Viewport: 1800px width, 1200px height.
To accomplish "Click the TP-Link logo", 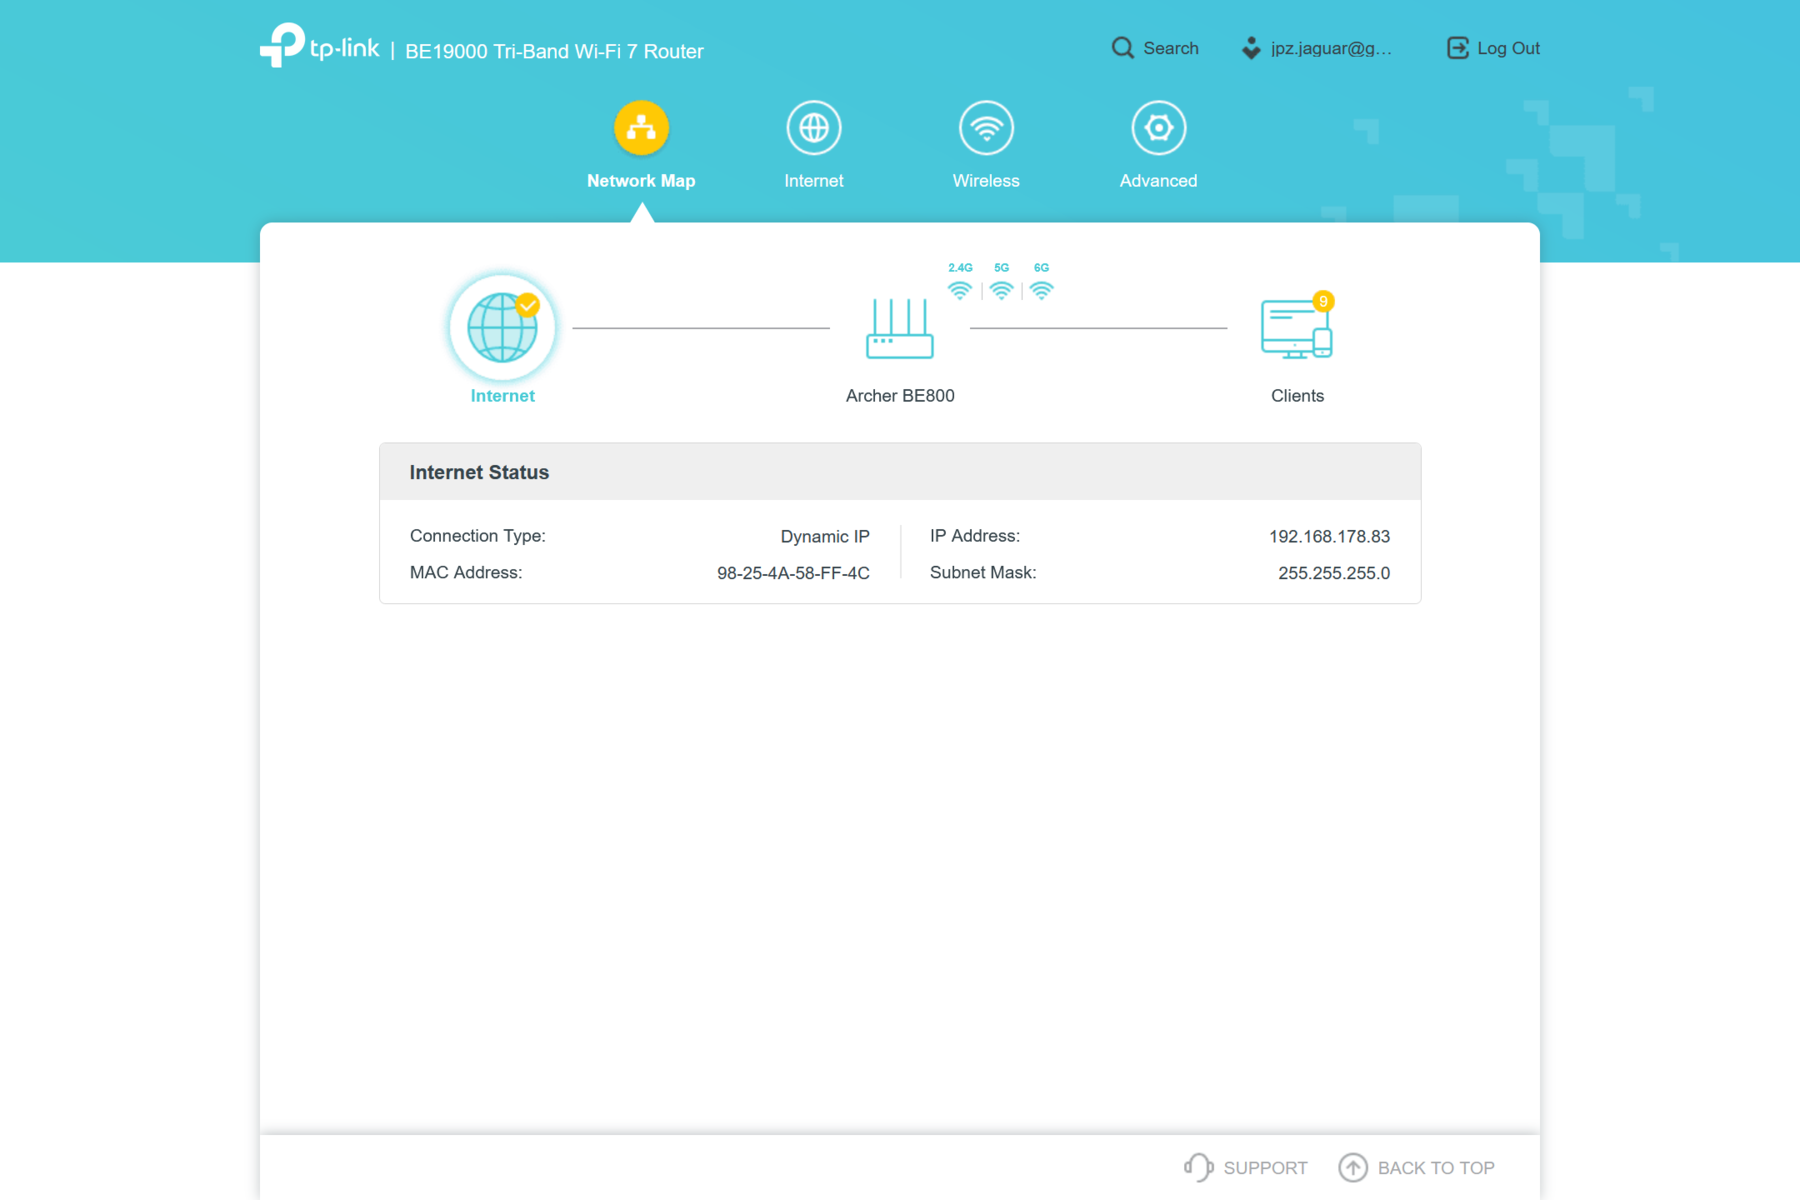I will 319,46.
